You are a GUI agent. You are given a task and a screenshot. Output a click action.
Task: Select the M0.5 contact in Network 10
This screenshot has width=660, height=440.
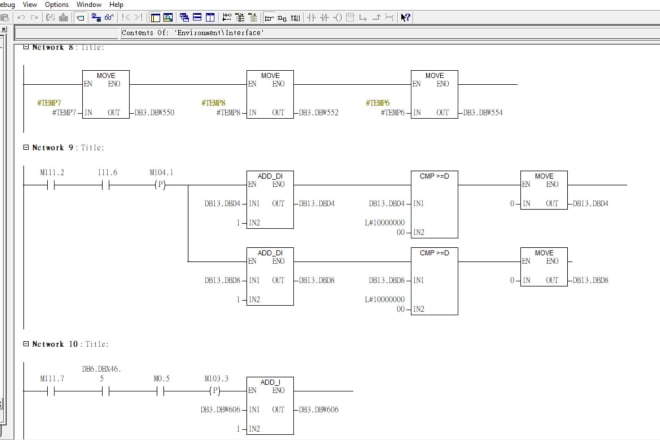click(x=160, y=391)
